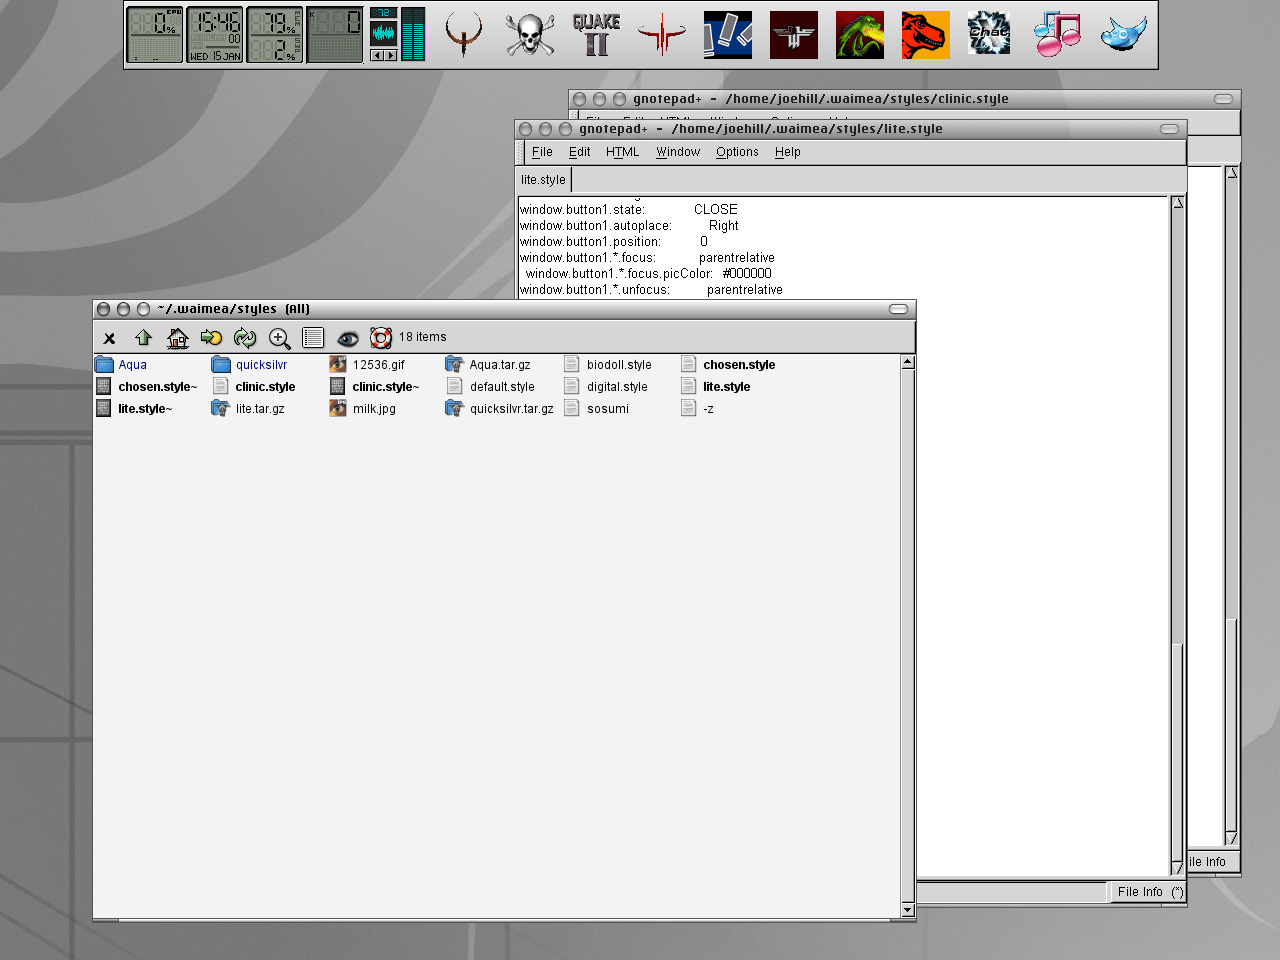Open the red dinosaur Mozilla launcher

[x=926, y=35]
